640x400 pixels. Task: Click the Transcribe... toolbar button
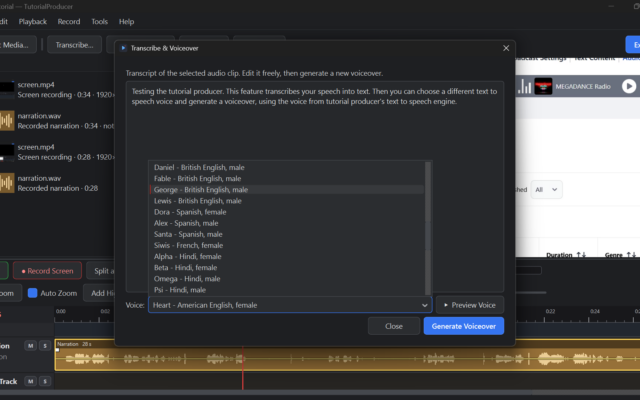tap(74, 45)
